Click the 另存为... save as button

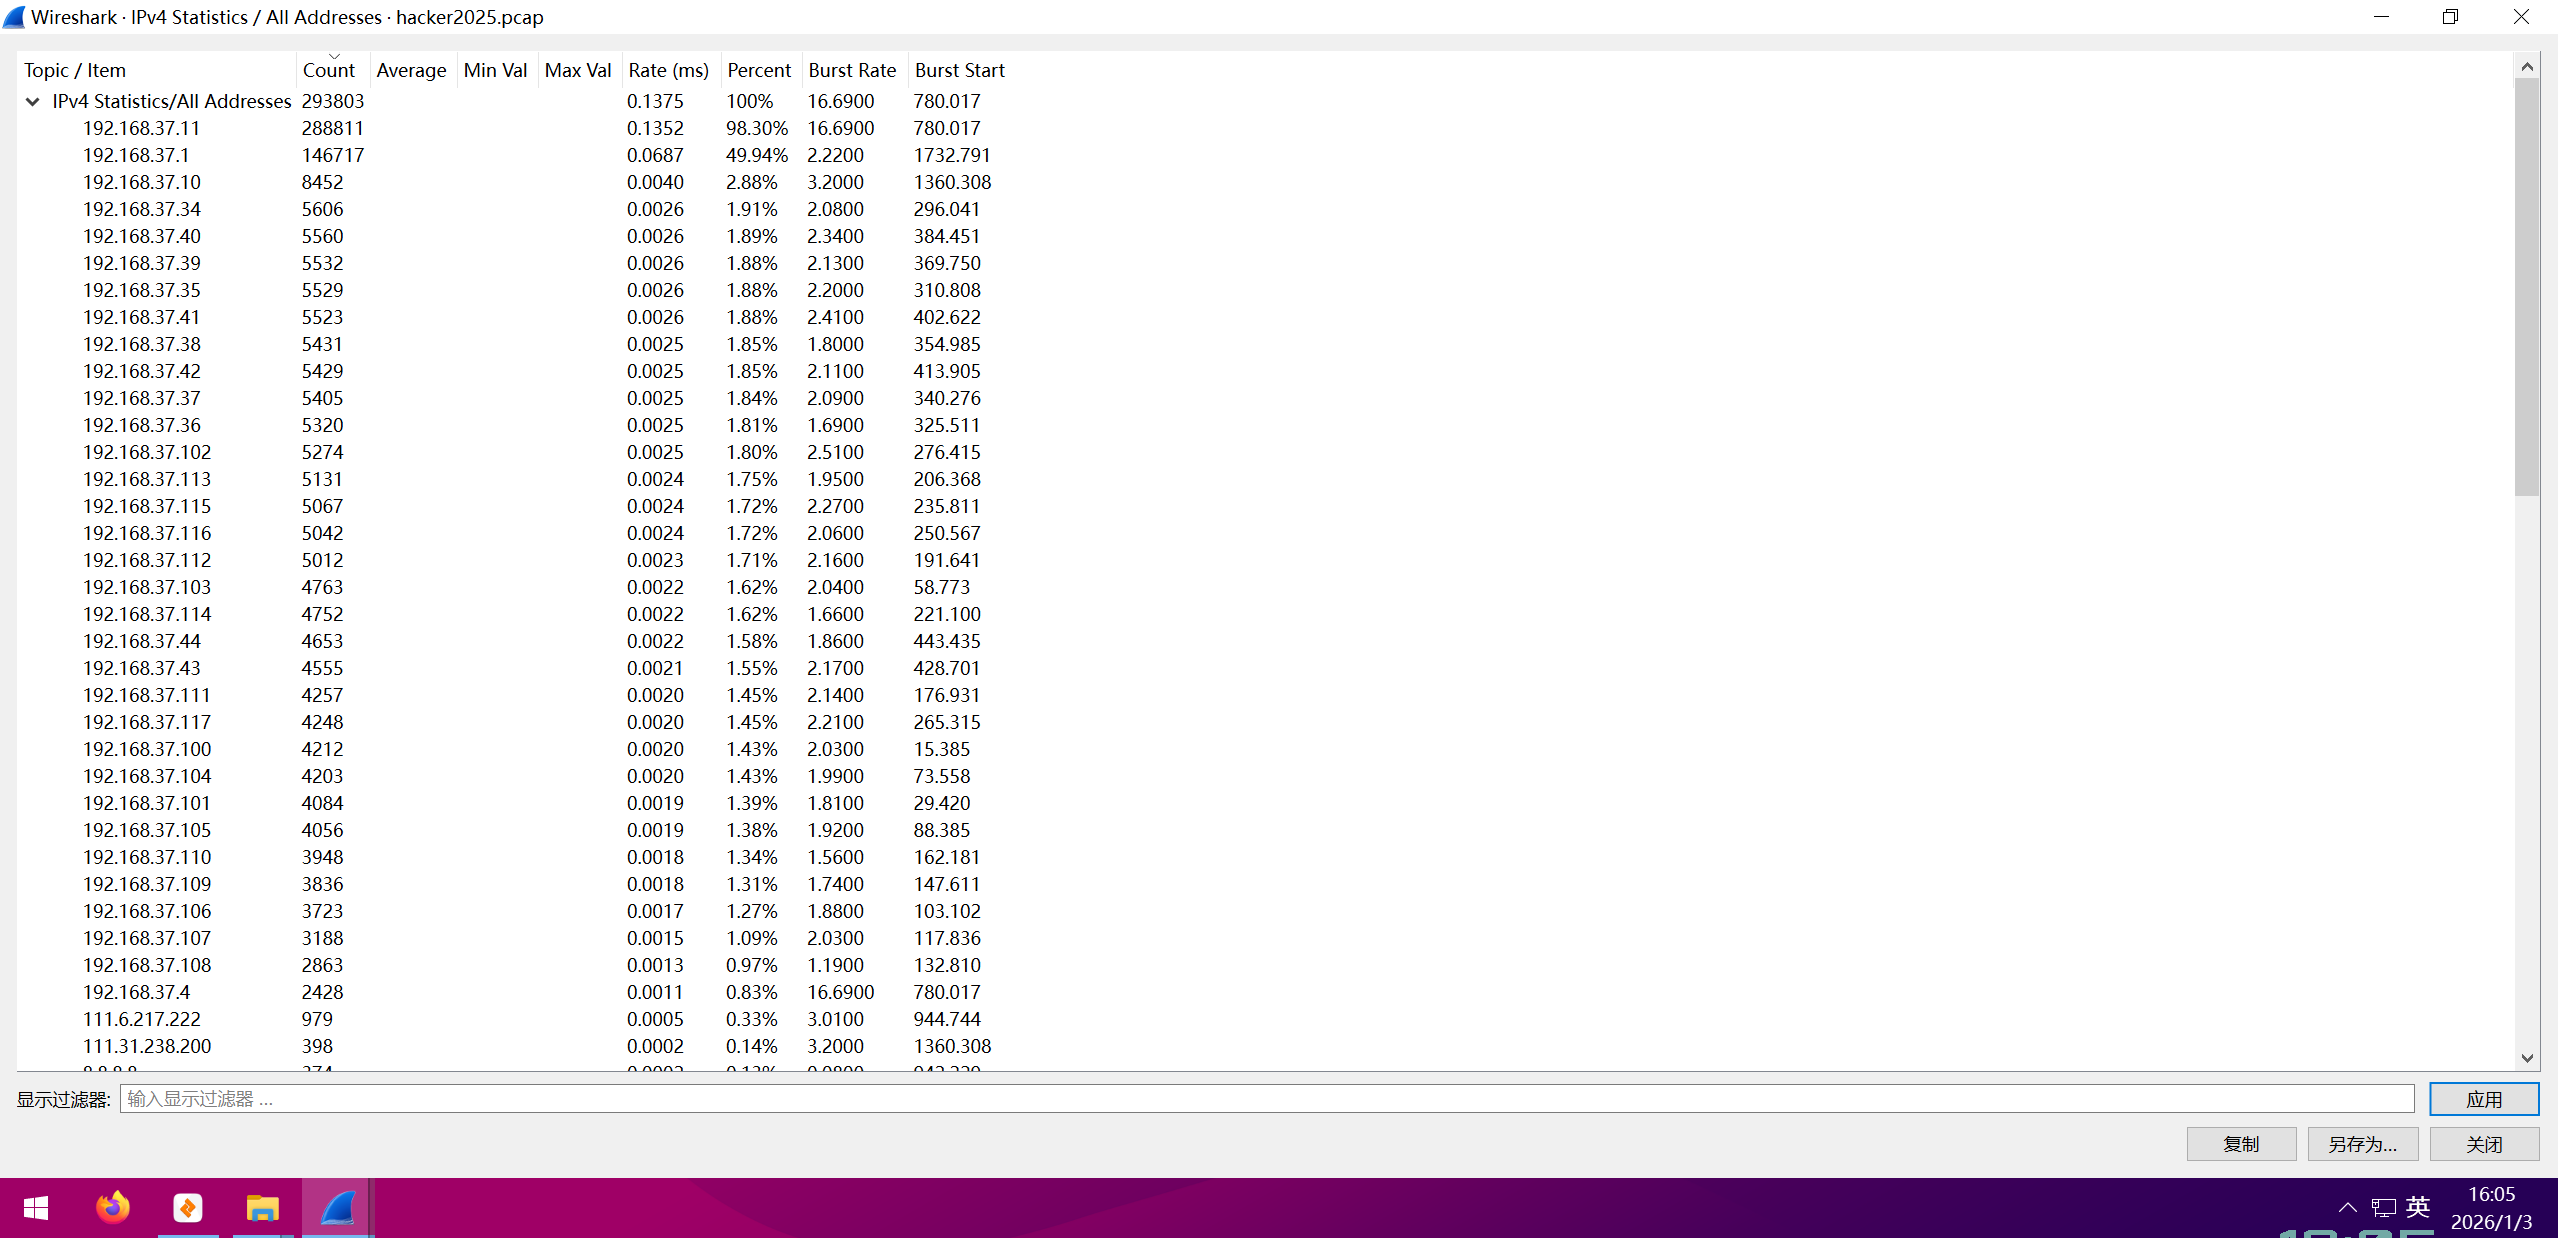[2362, 1144]
